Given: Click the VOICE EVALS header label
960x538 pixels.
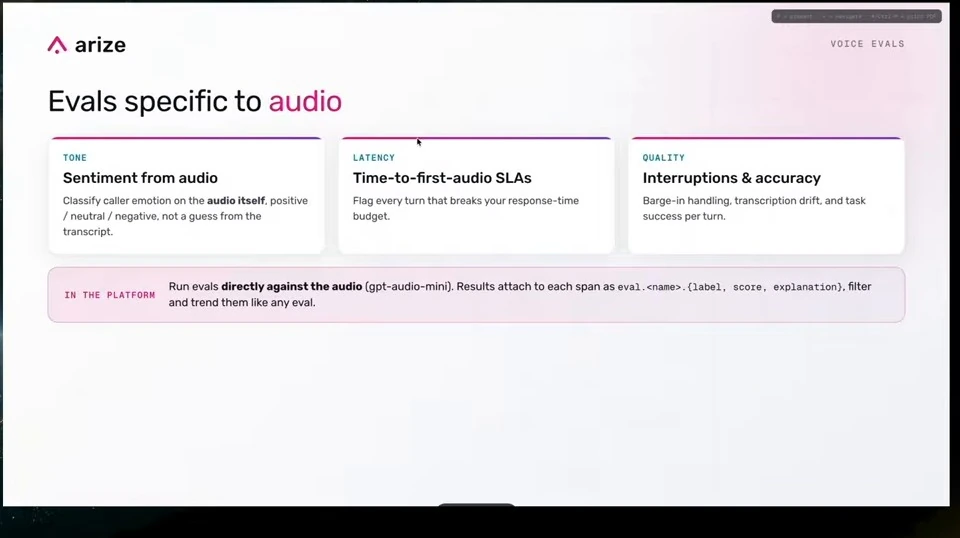Looking at the screenshot, I should coord(868,44).
